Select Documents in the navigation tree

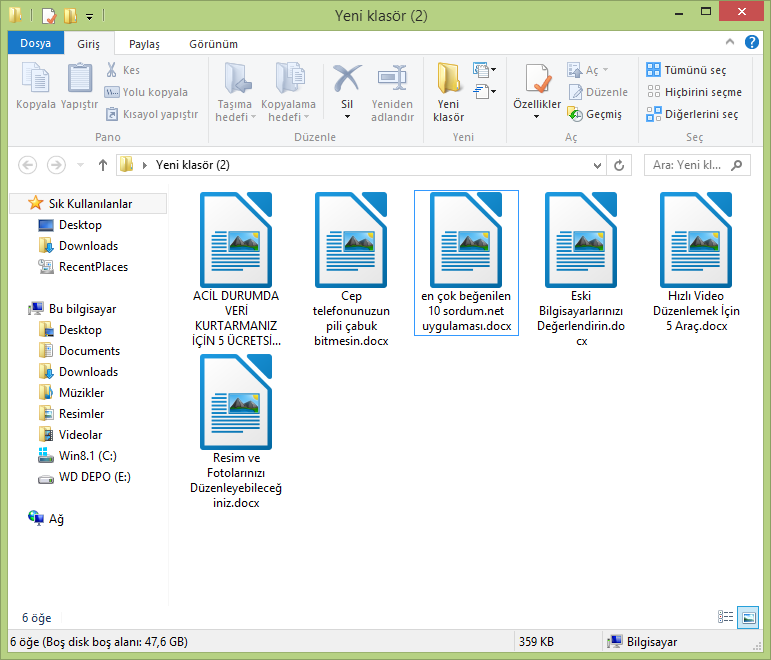(x=89, y=351)
